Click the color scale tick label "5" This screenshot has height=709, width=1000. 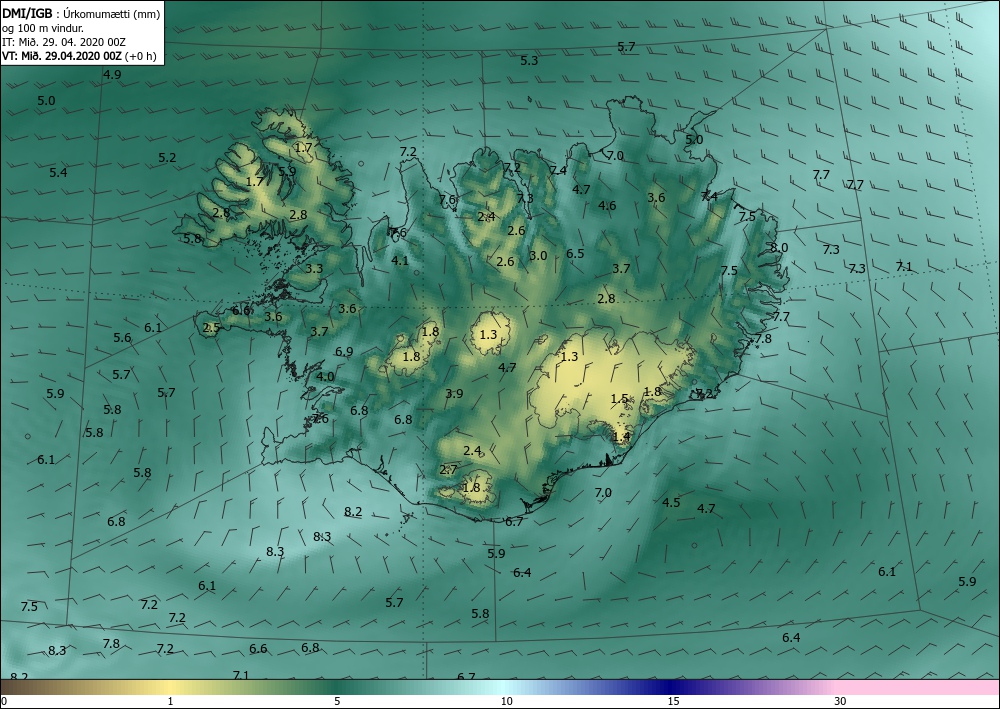pyautogui.click(x=337, y=702)
